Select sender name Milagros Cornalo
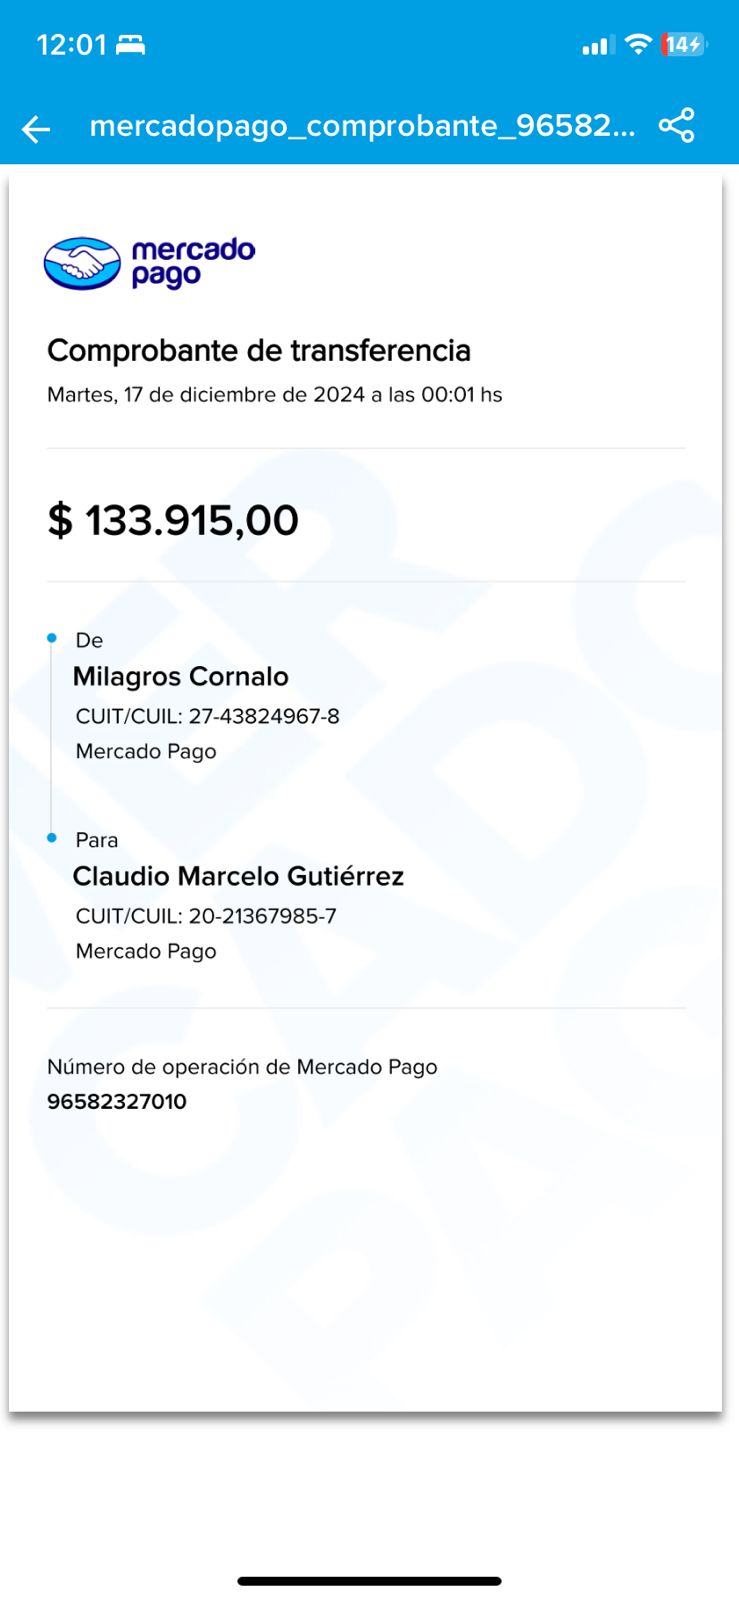The width and height of the screenshot is (739, 1600). click(181, 677)
